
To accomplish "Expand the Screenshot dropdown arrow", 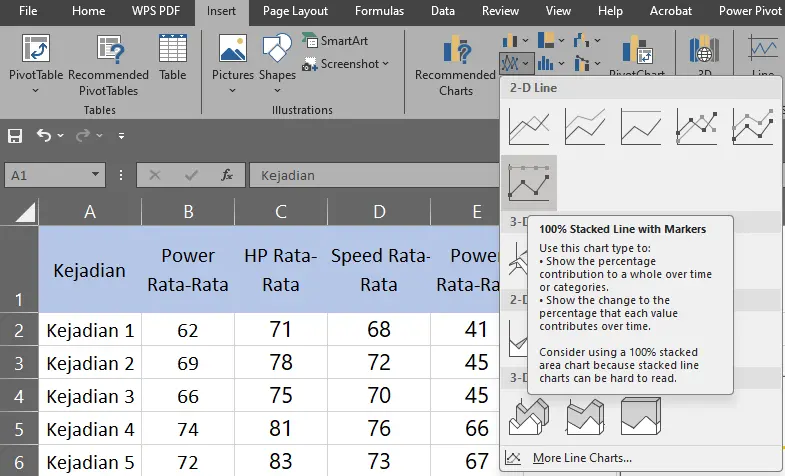I will point(385,64).
